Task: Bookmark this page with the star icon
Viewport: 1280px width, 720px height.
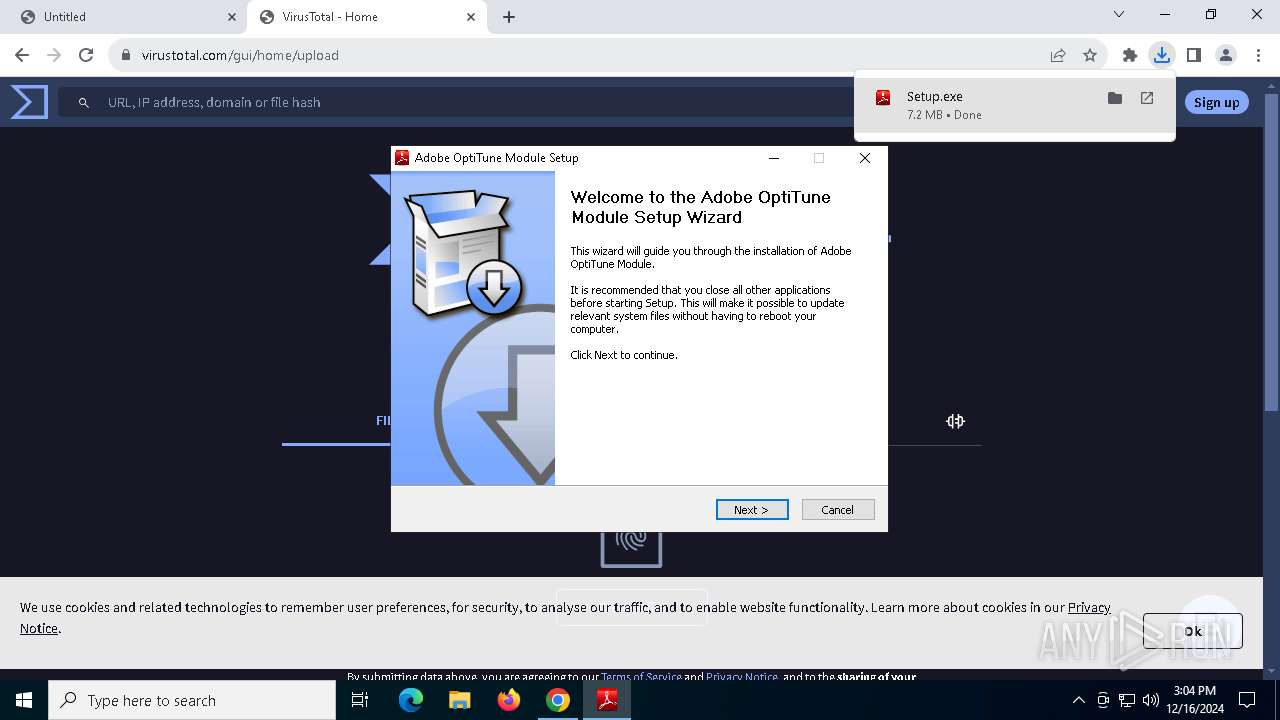Action: [x=1090, y=55]
